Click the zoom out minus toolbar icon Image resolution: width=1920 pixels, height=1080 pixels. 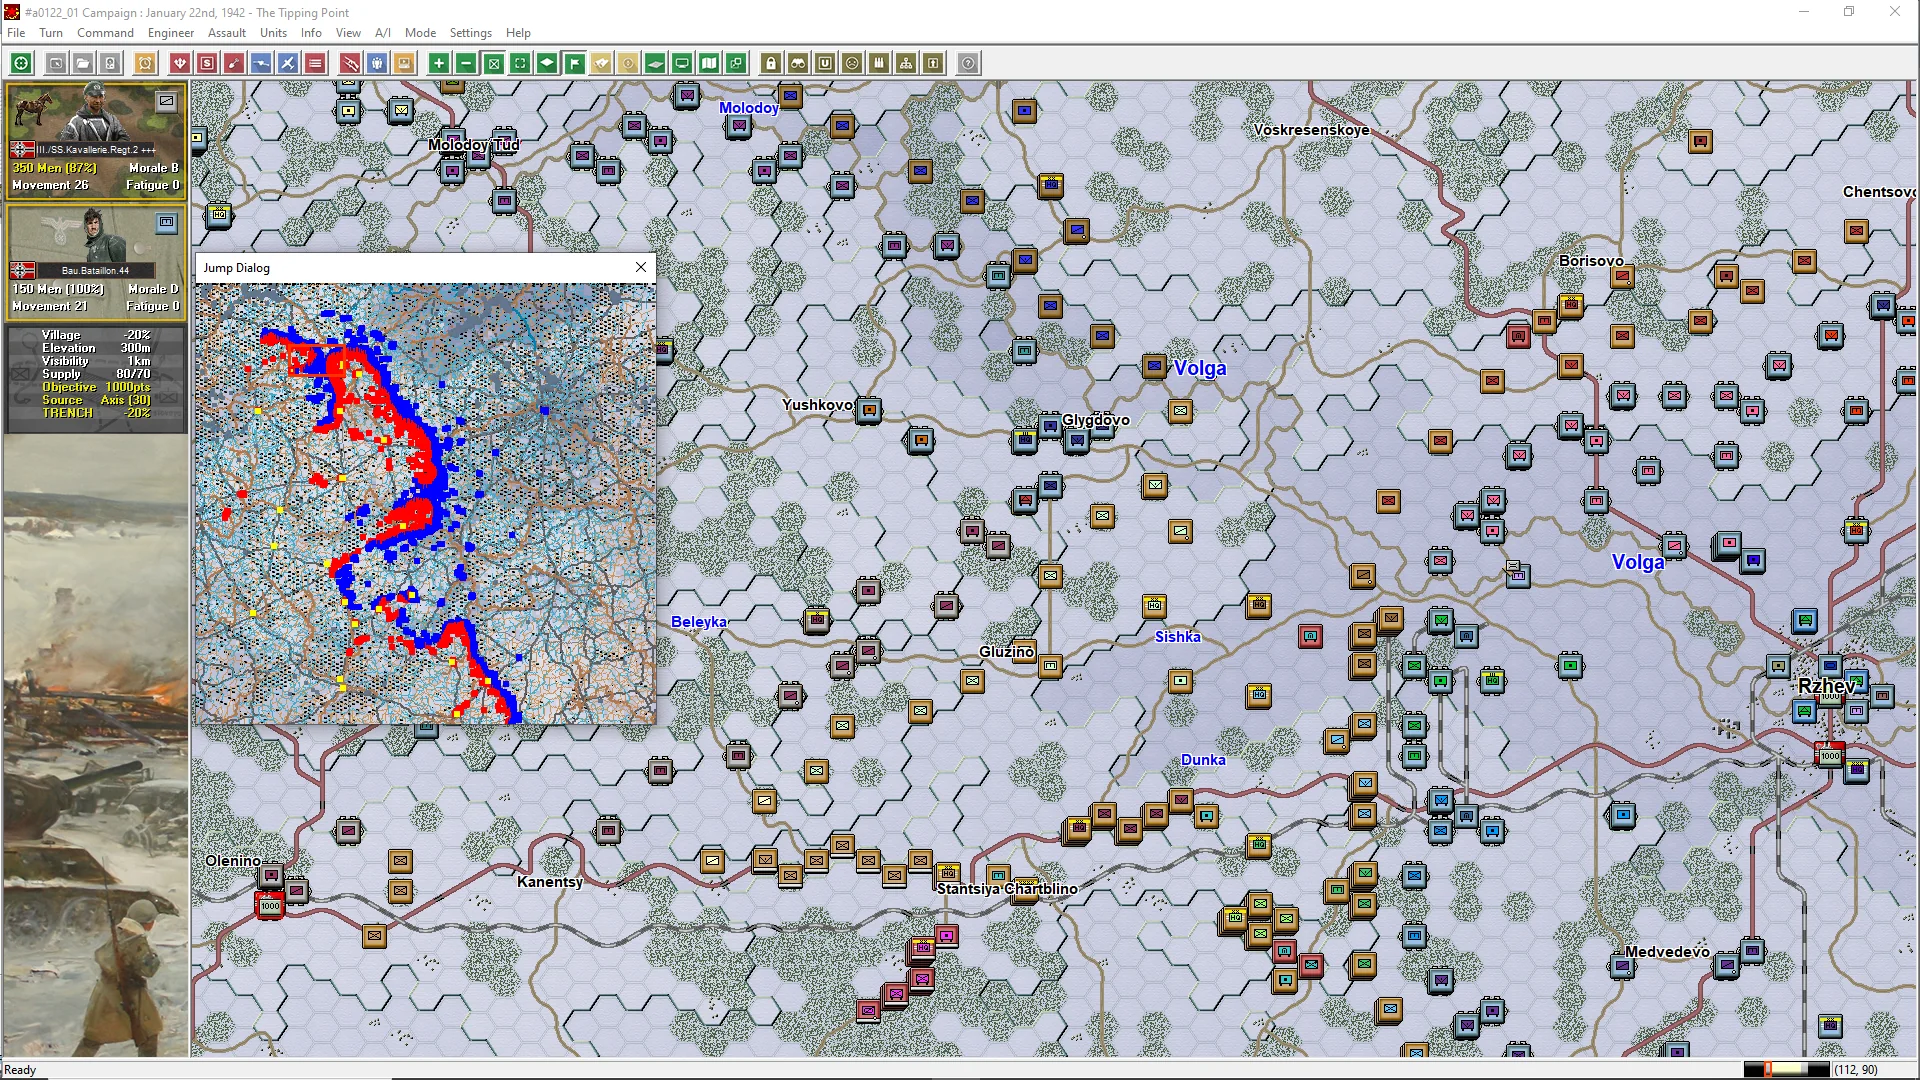(466, 63)
